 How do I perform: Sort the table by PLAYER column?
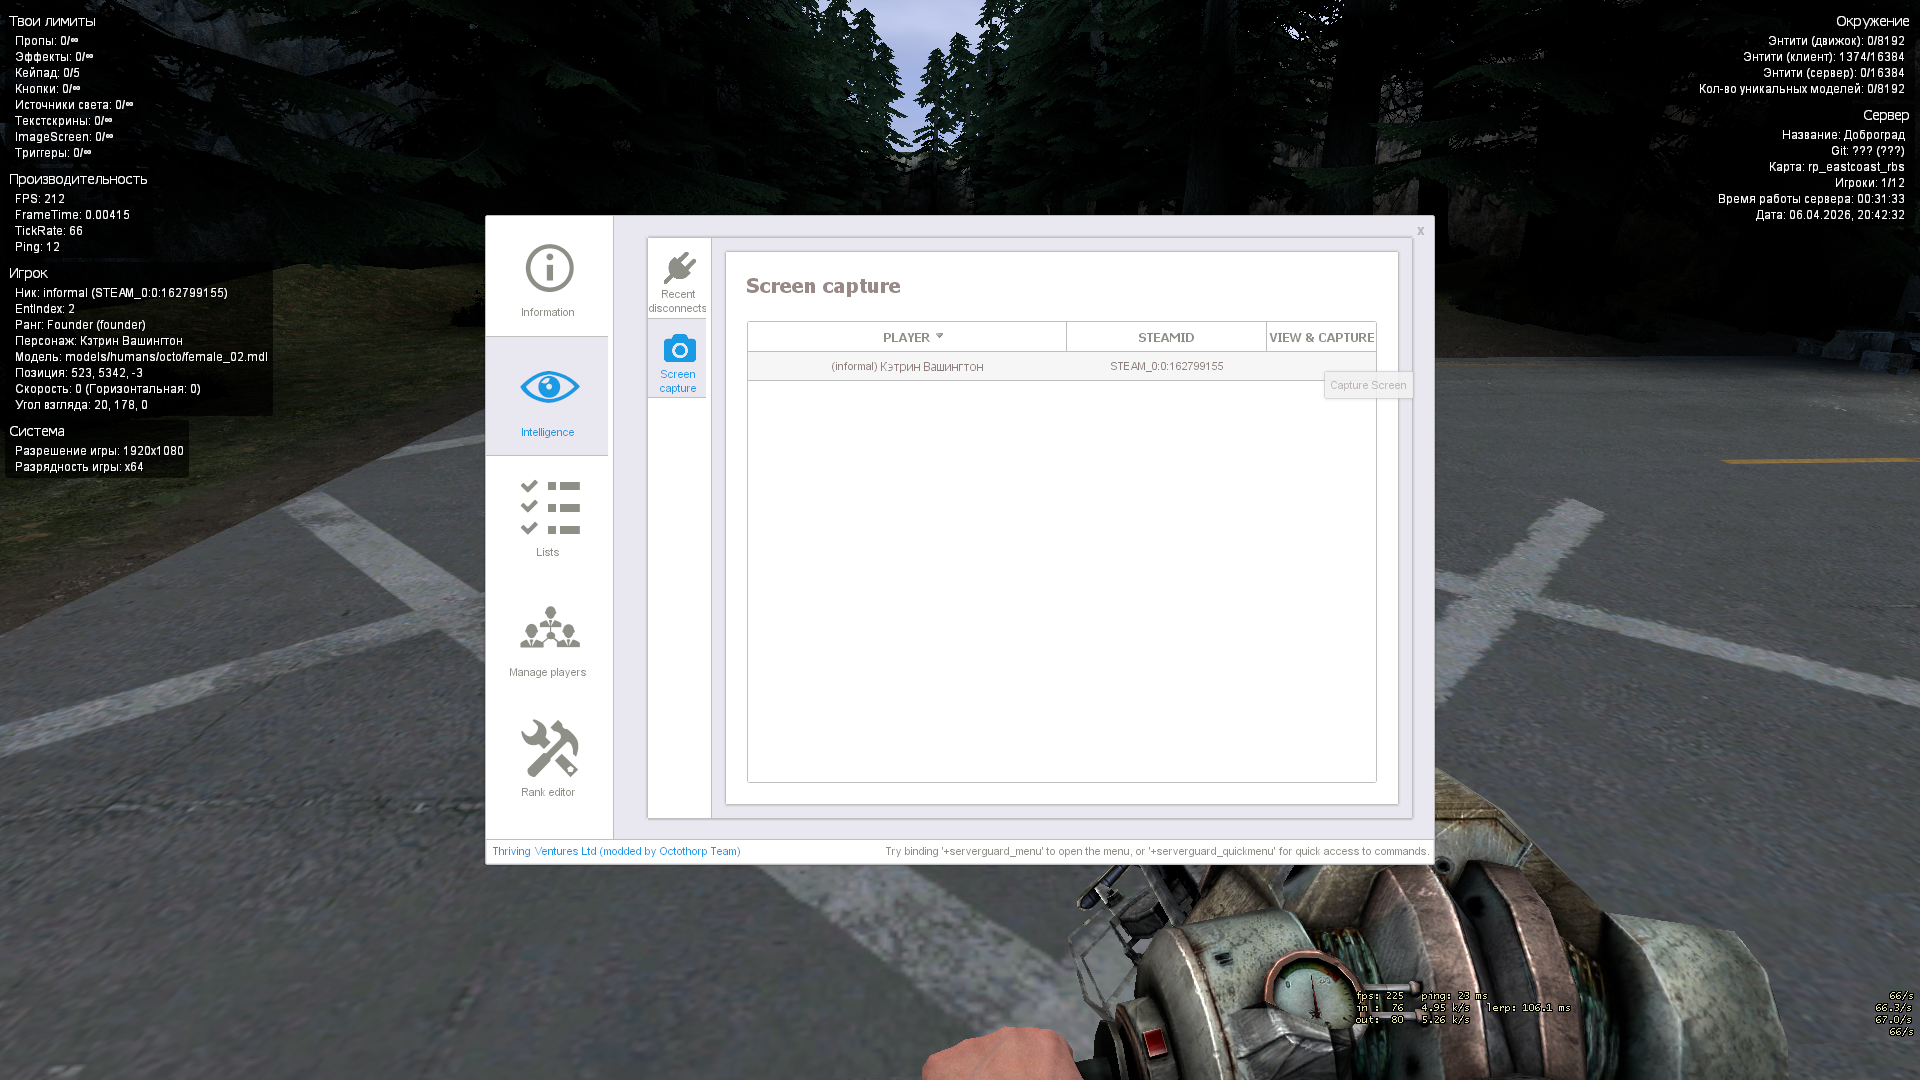(x=907, y=337)
